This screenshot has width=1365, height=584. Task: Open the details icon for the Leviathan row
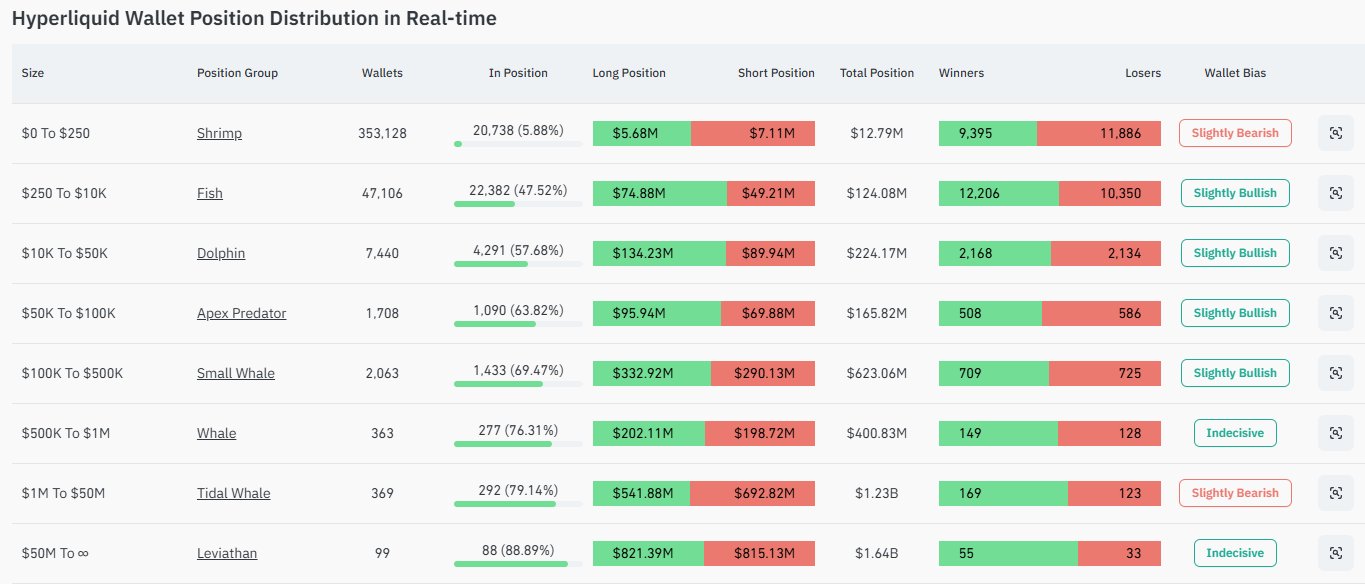click(x=1335, y=553)
